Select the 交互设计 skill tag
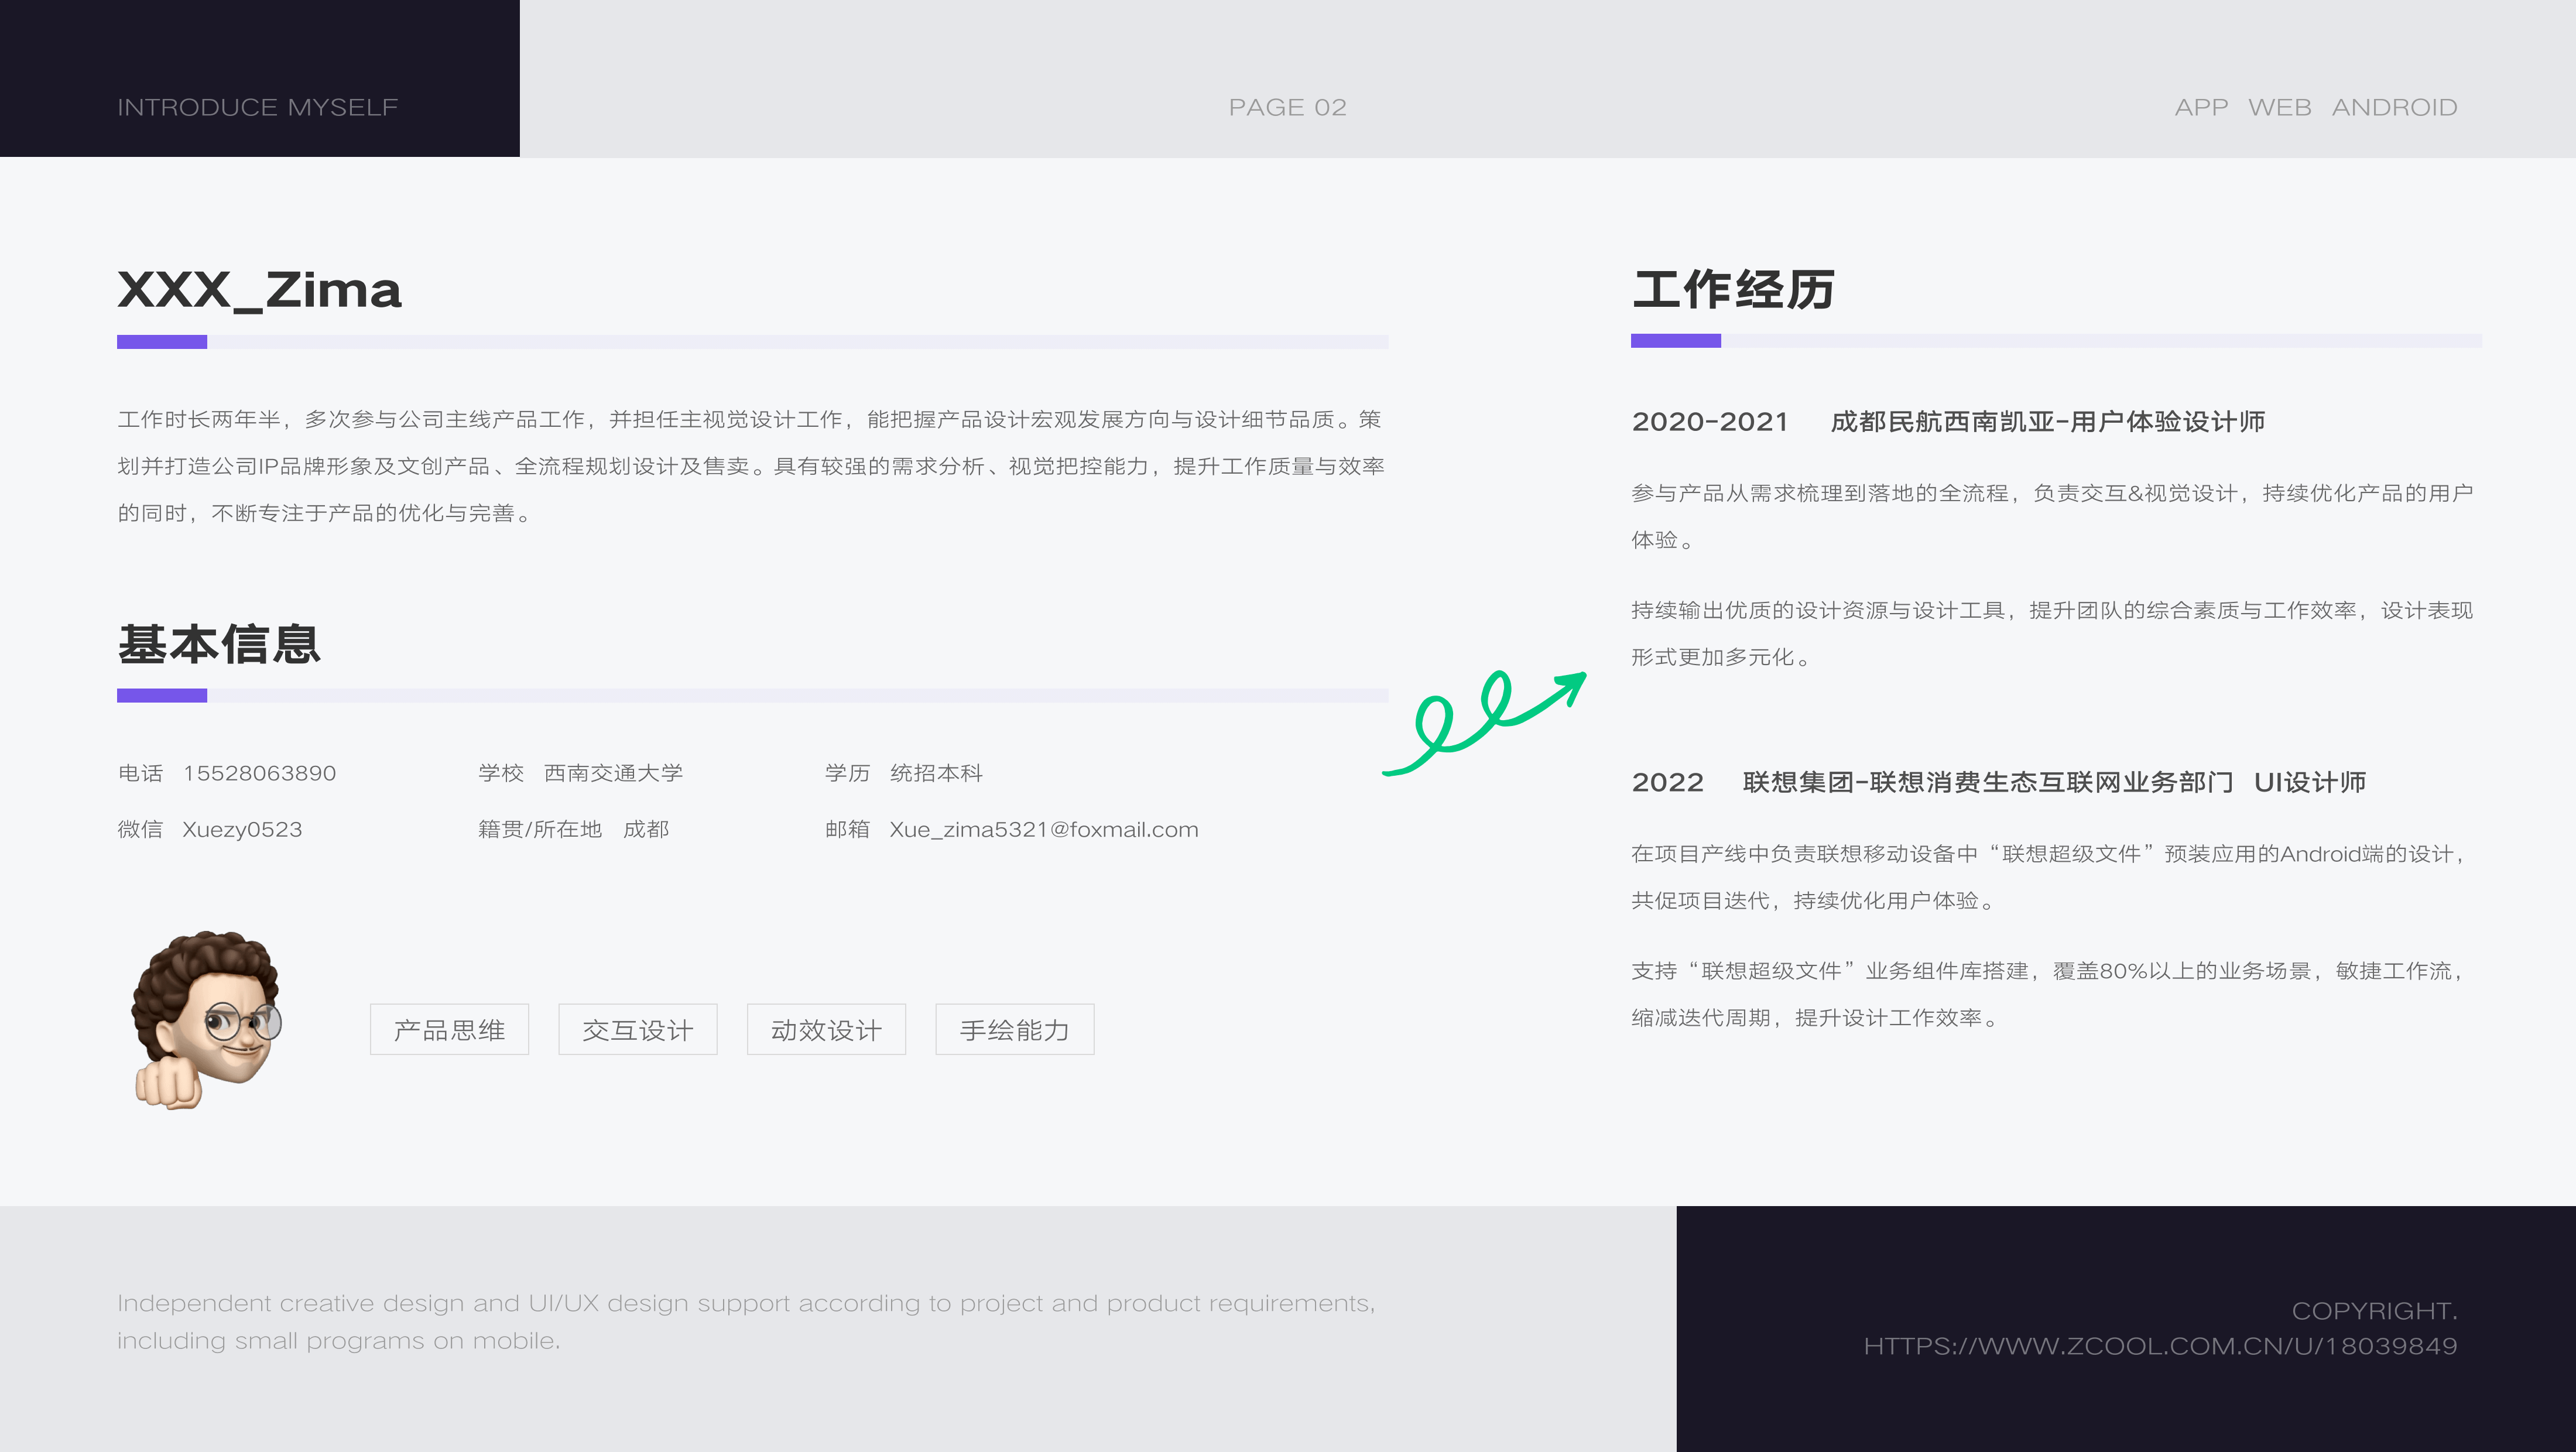This screenshot has height=1452, width=2576. pos(638,1029)
